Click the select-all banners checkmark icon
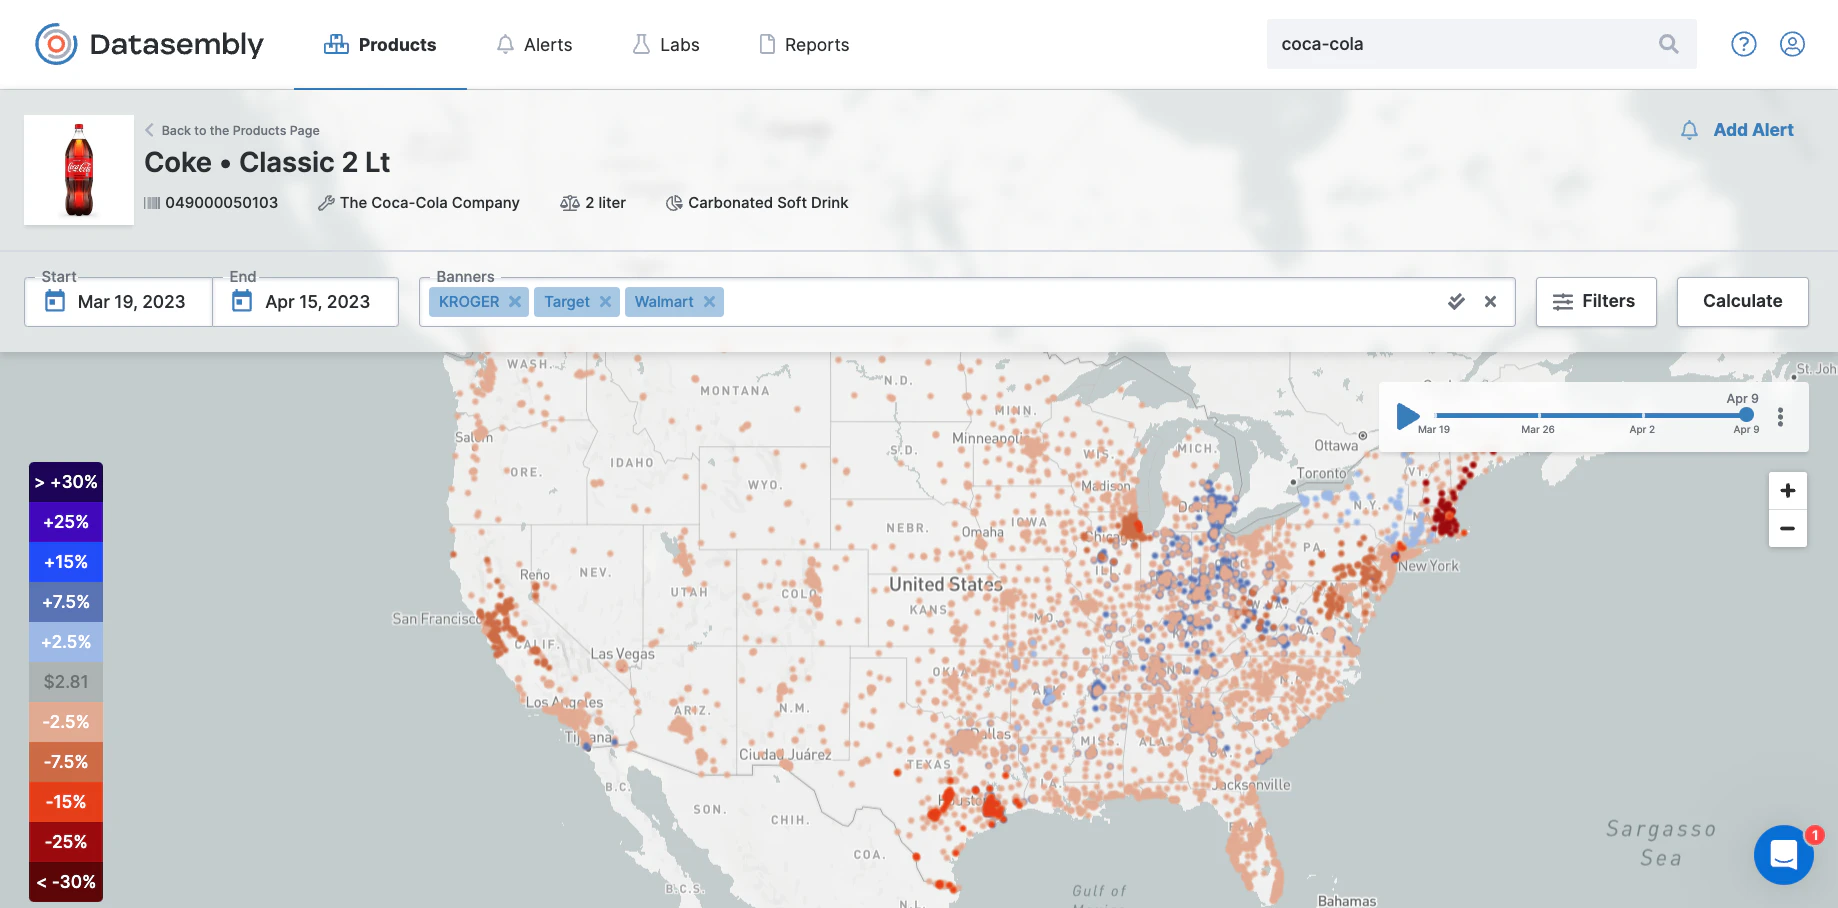1838x908 pixels. (1456, 301)
